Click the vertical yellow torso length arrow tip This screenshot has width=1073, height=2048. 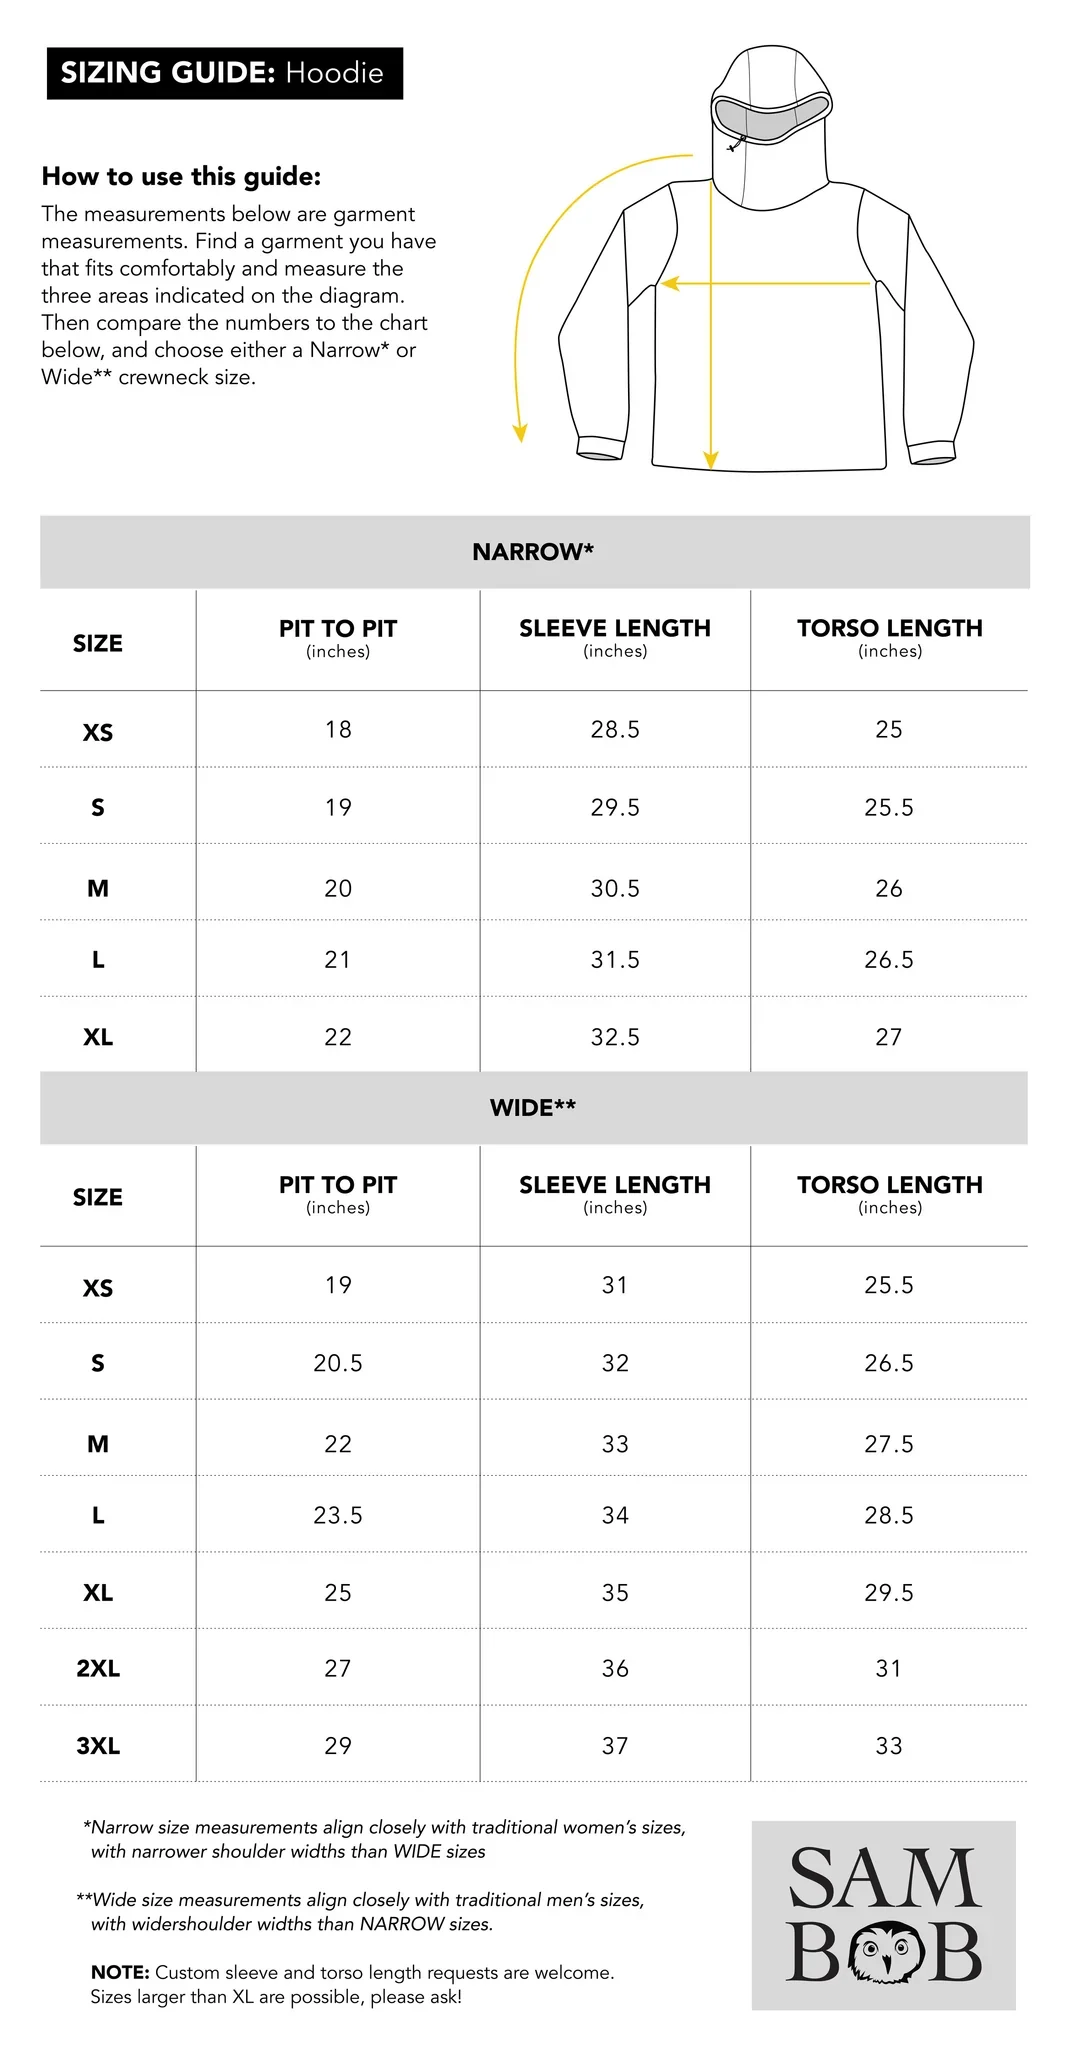(x=711, y=459)
